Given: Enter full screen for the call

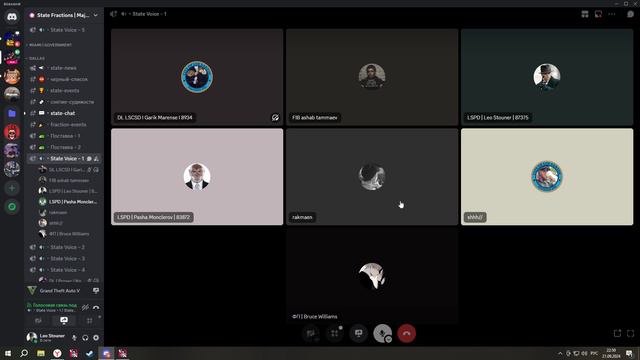Looking at the screenshot, I should coord(630,333).
